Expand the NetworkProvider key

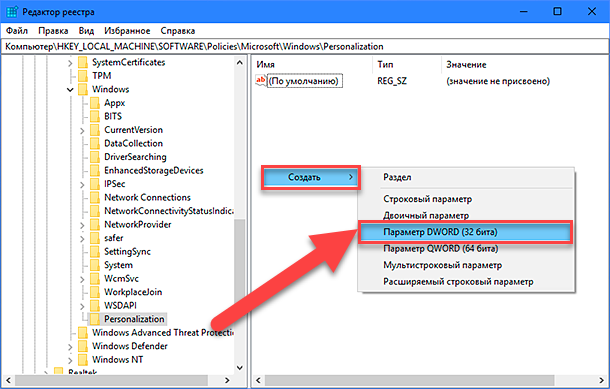pyautogui.click(x=82, y=225)
